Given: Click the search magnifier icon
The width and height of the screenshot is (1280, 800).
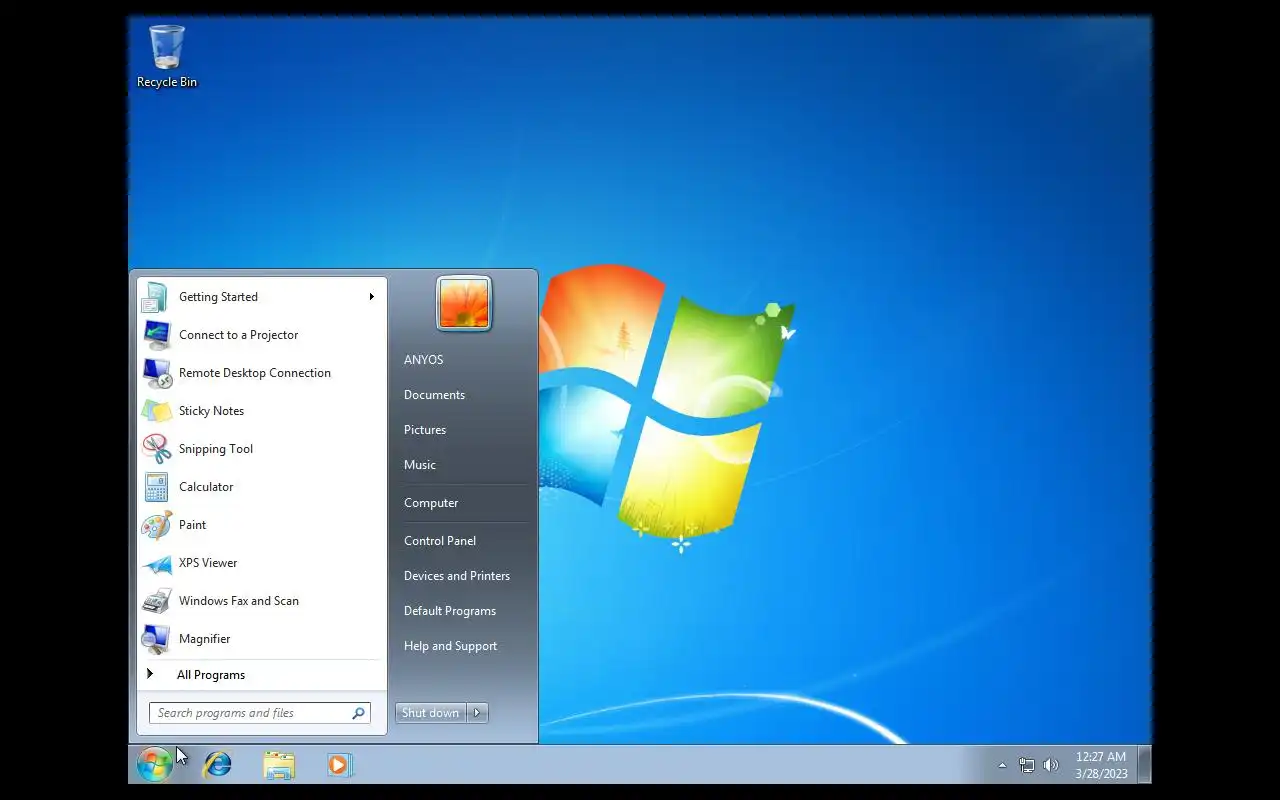Looking at the screenshot, I should coord(358,713).
